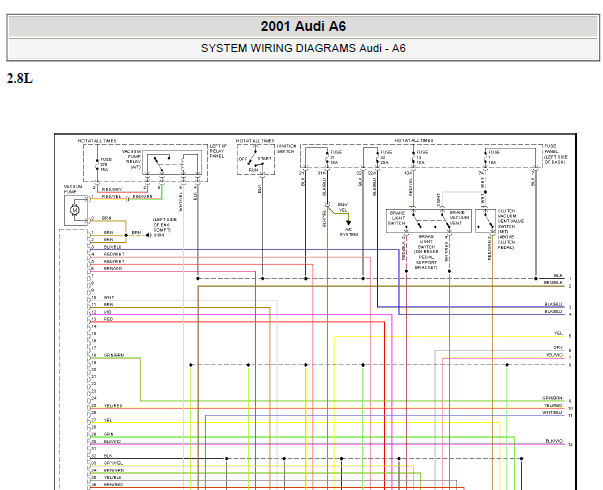The height and width of the screenshot is (490, 603).
Task: Click right-side 'YEL' label at line 5
Action: pyautogui.click(x=558, y=333)
